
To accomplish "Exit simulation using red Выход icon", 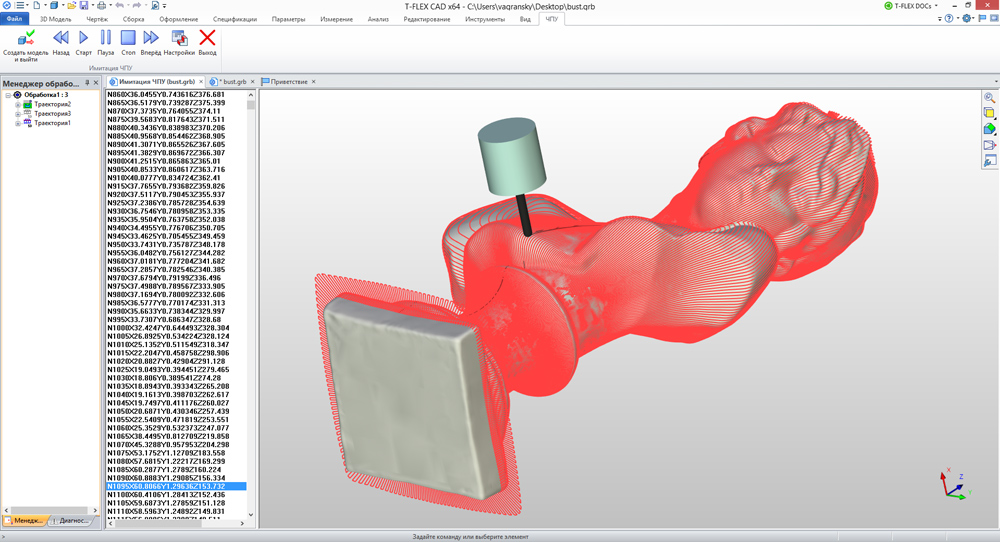I will coord(207,38).
